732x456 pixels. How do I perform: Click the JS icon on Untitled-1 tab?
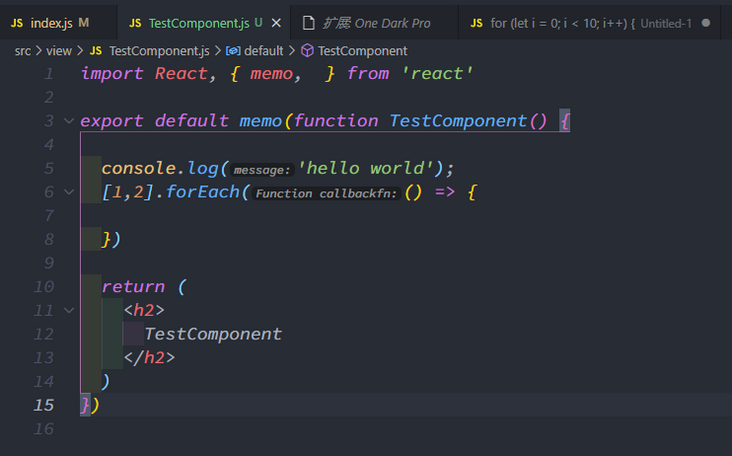pos(477,23)
